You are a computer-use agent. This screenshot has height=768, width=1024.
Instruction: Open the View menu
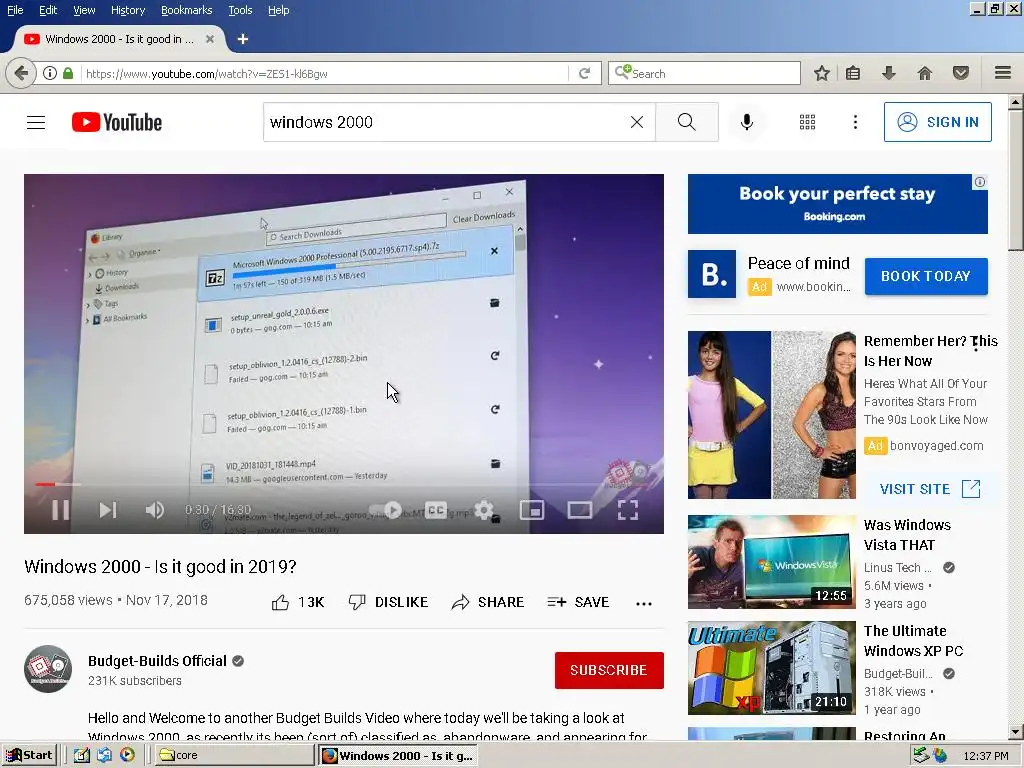tap(84, 10)
